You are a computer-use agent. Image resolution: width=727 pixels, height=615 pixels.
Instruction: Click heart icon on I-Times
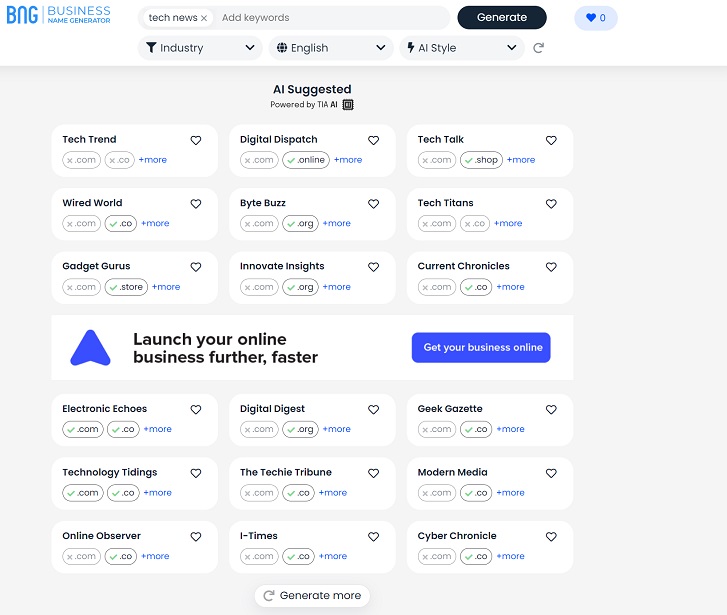(373, 537)
